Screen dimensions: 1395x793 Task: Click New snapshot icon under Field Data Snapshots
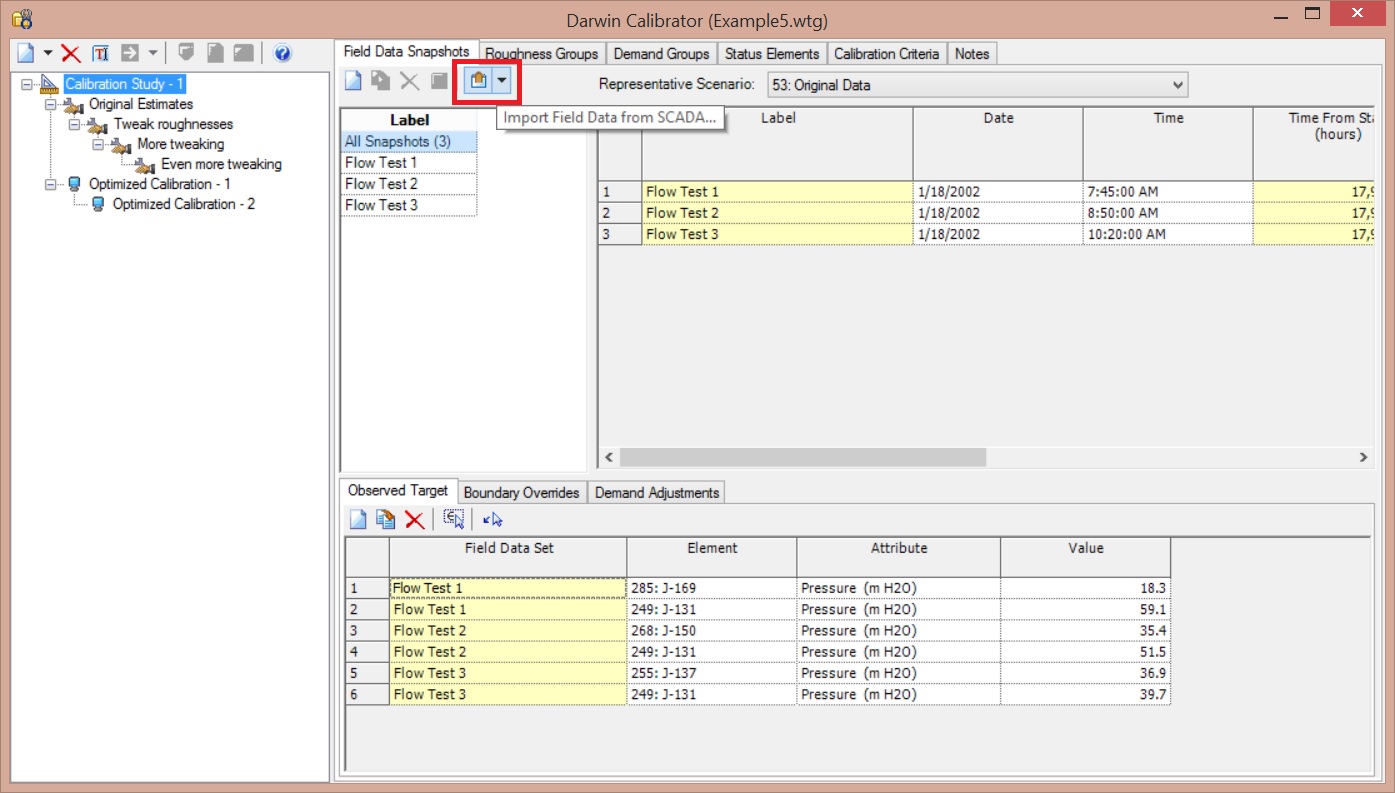click(x=354, y=82)
